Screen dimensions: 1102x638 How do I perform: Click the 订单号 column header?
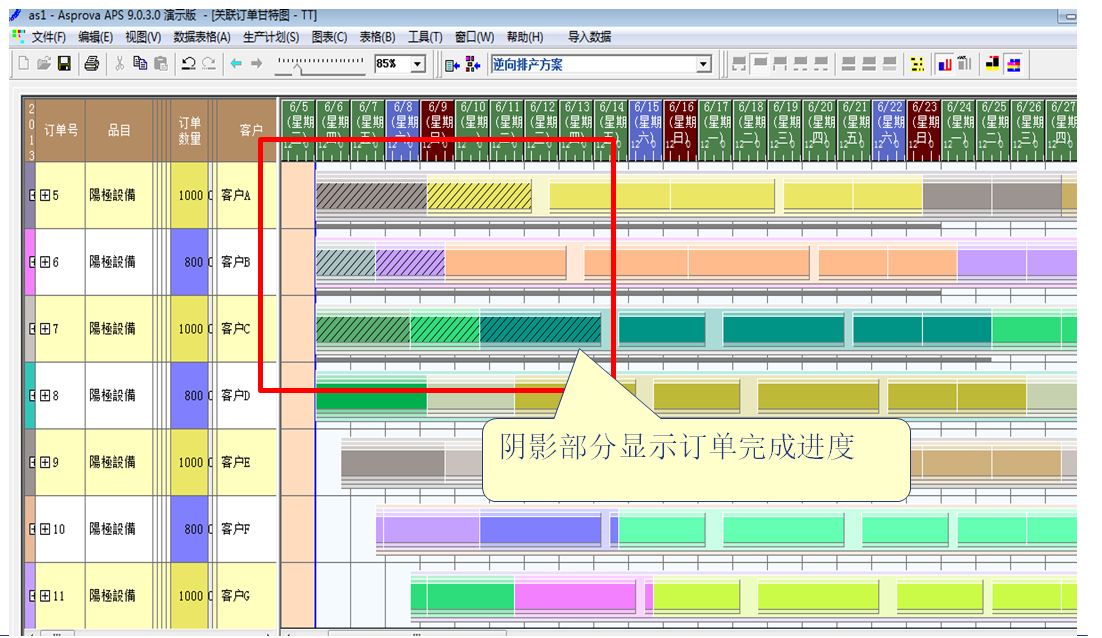61,130
